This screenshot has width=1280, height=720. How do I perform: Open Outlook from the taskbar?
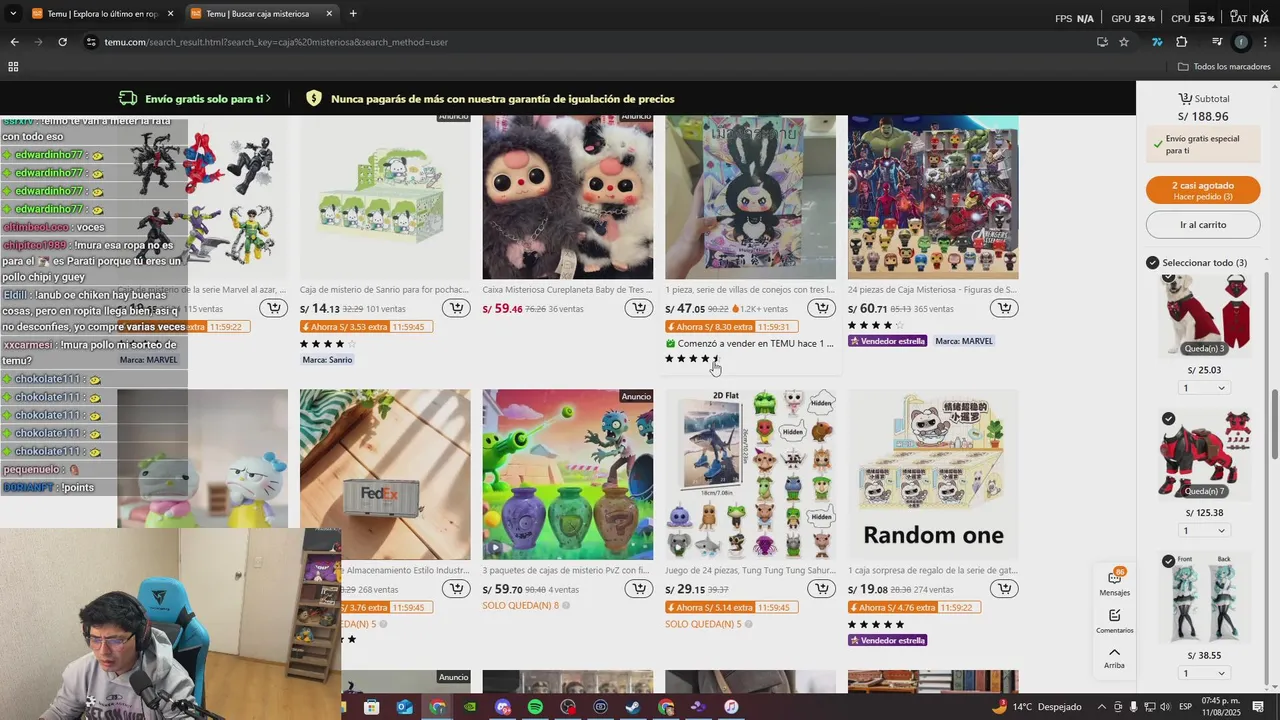[404, 707]
